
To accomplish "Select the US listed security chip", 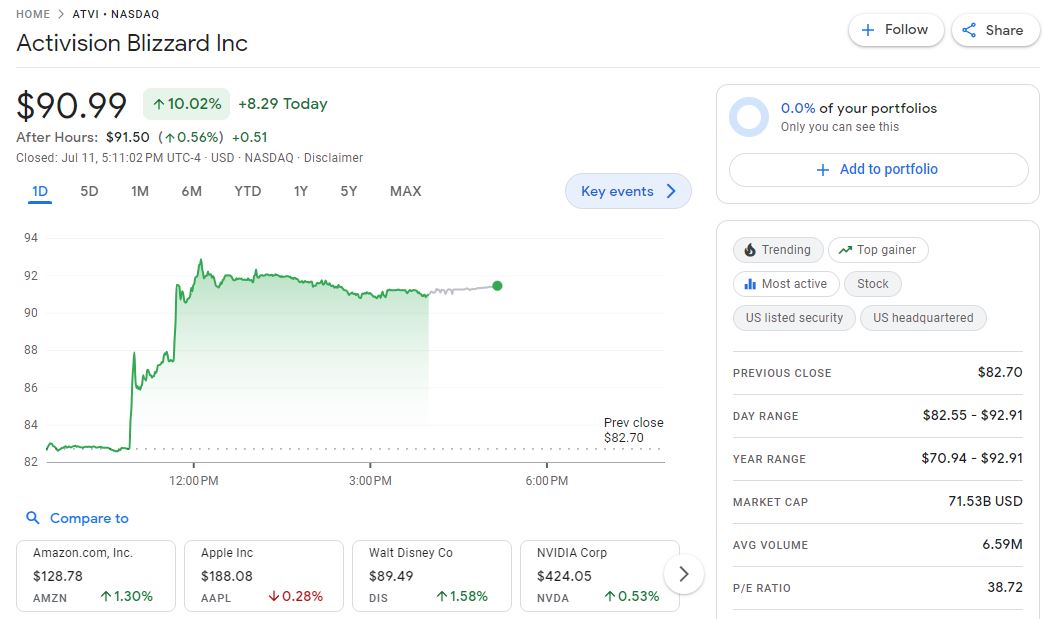I will pyautogui.click(x=794, y=318).
